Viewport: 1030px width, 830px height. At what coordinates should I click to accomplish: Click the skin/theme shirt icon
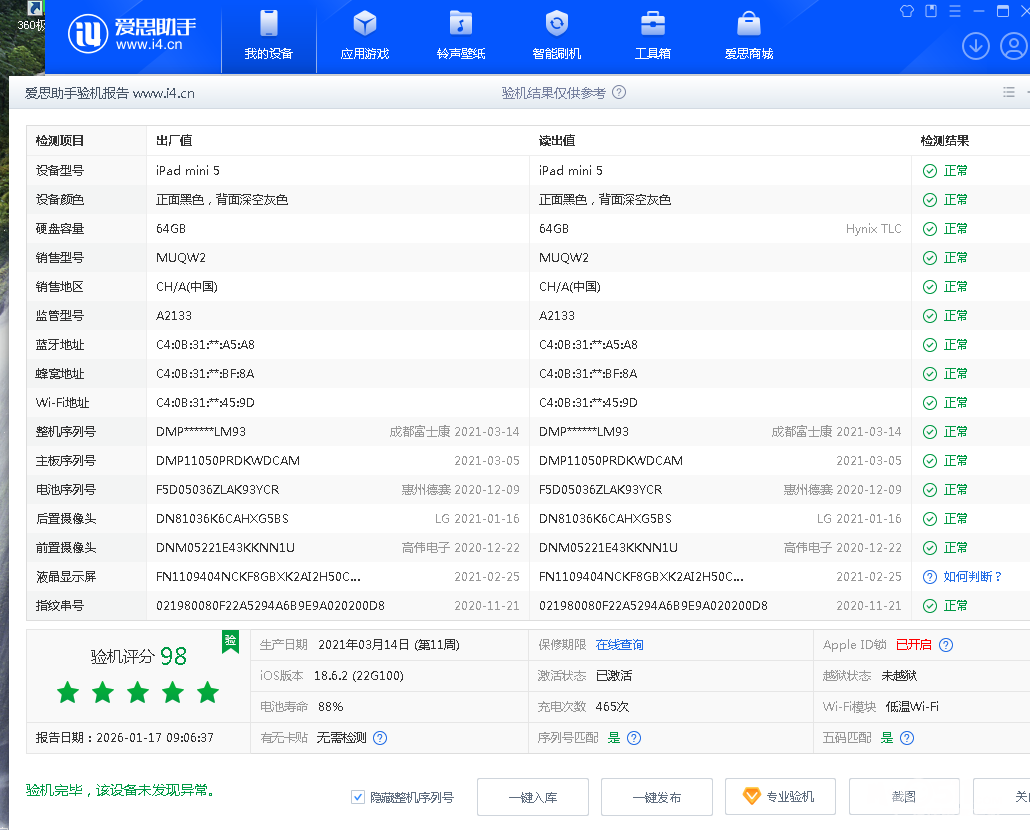[907, 11]
